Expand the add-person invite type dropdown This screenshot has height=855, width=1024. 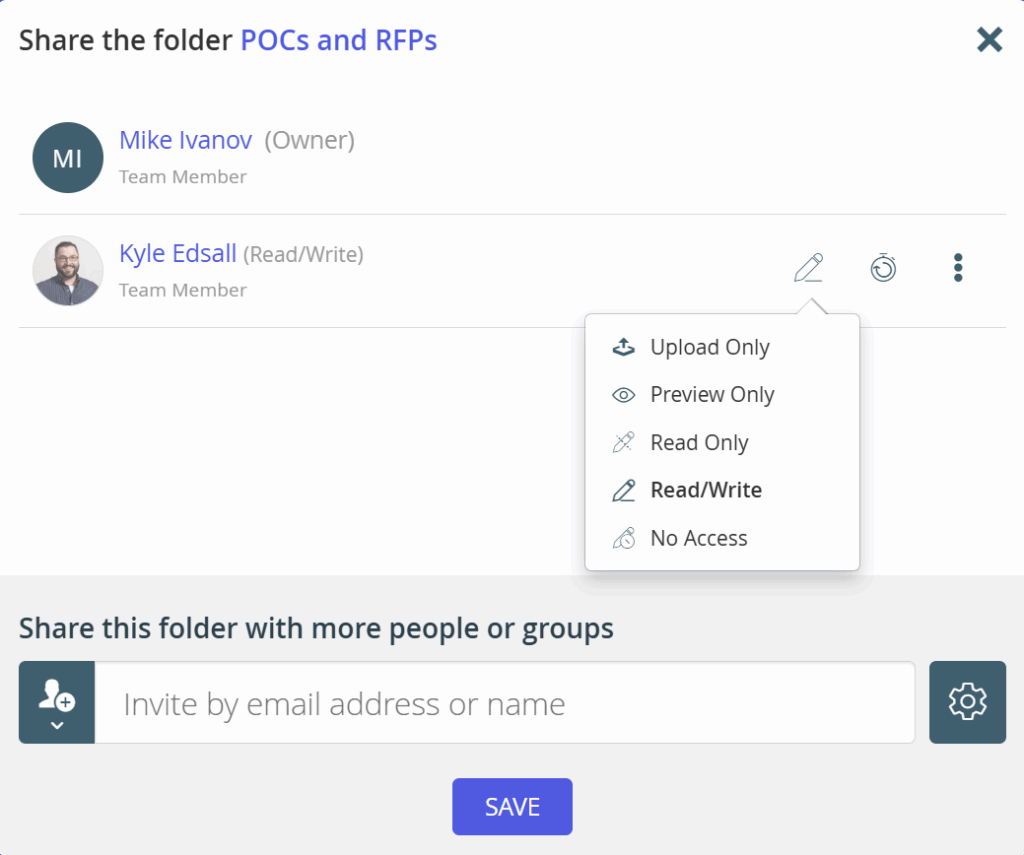(x=57, y=702)
